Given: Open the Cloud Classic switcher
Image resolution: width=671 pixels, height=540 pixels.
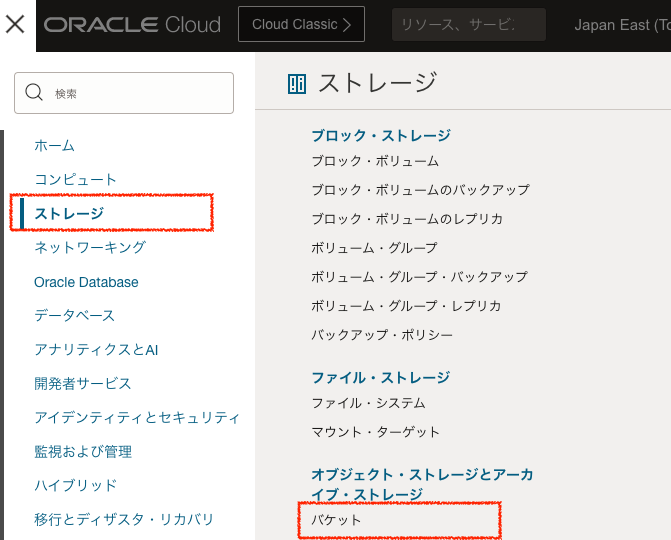Looking at the screenshot, I should point(301,24).
